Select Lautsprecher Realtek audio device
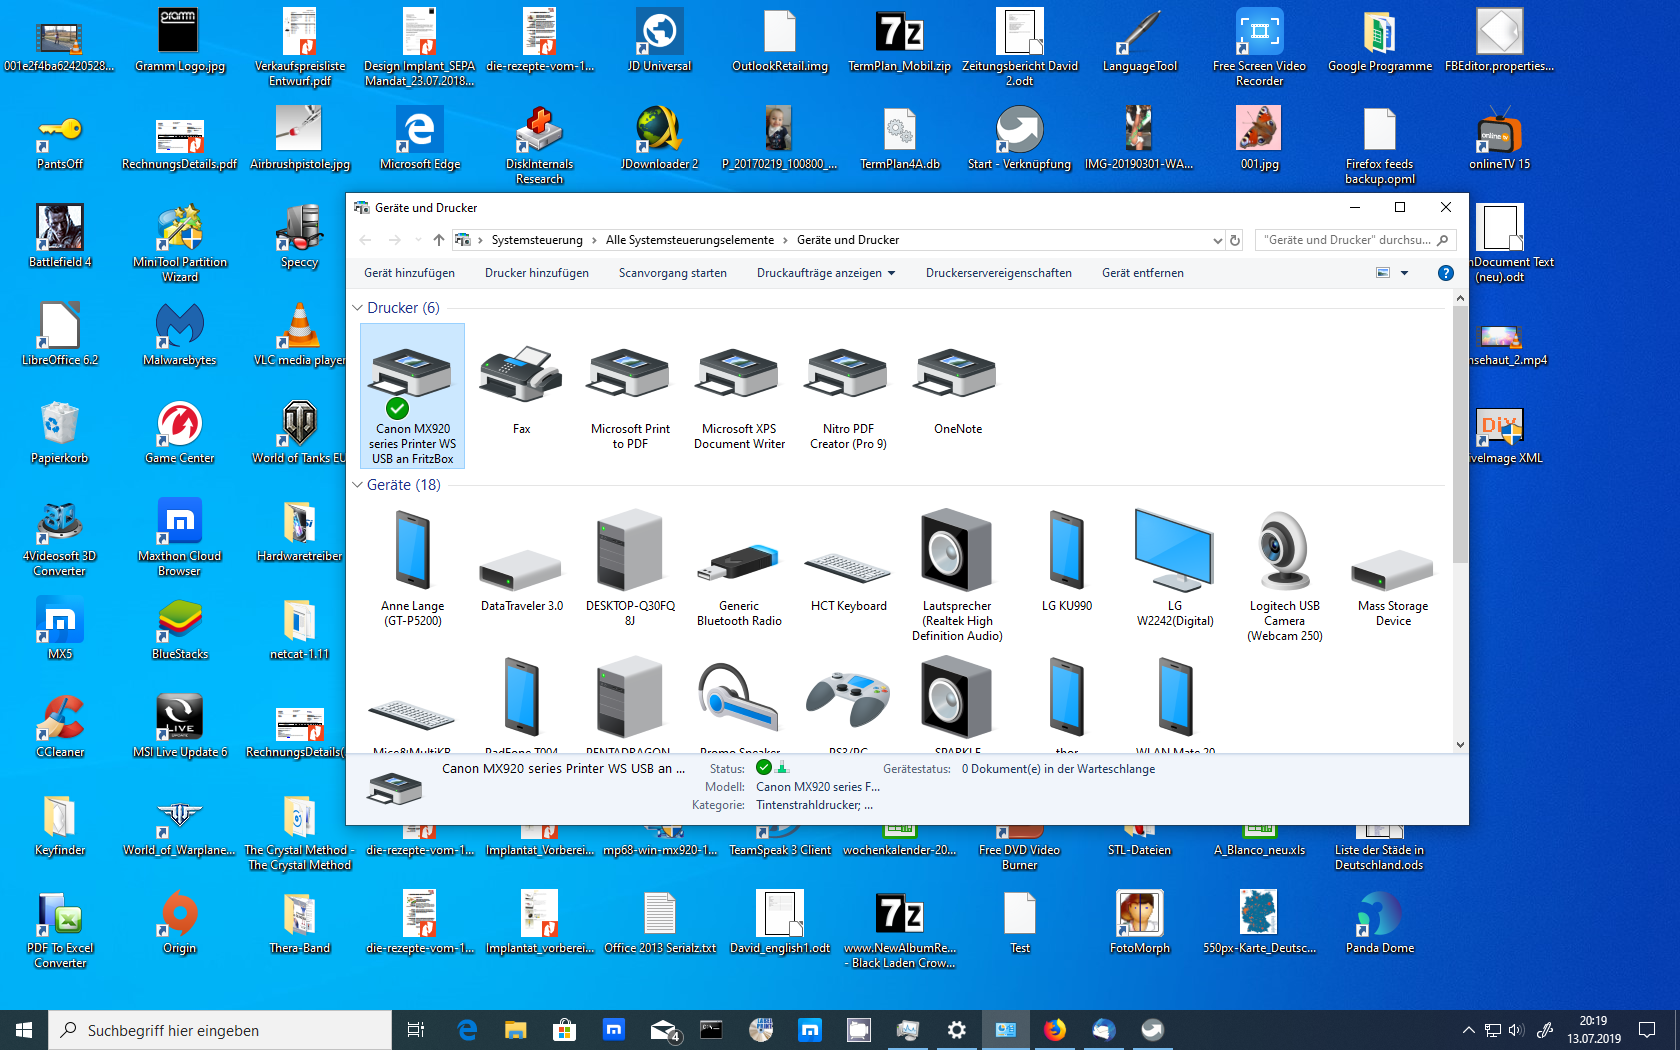1680x1050 pixels. [x=957, y=575]
